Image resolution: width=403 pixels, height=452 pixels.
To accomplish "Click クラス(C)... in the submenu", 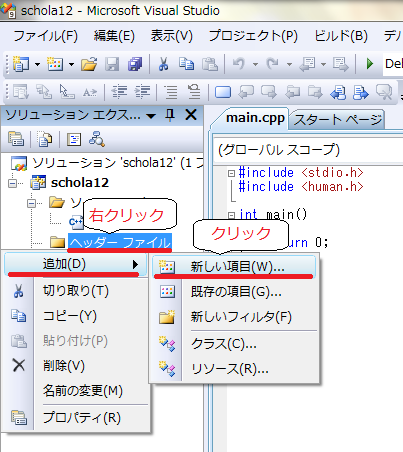I will point(234,344).
